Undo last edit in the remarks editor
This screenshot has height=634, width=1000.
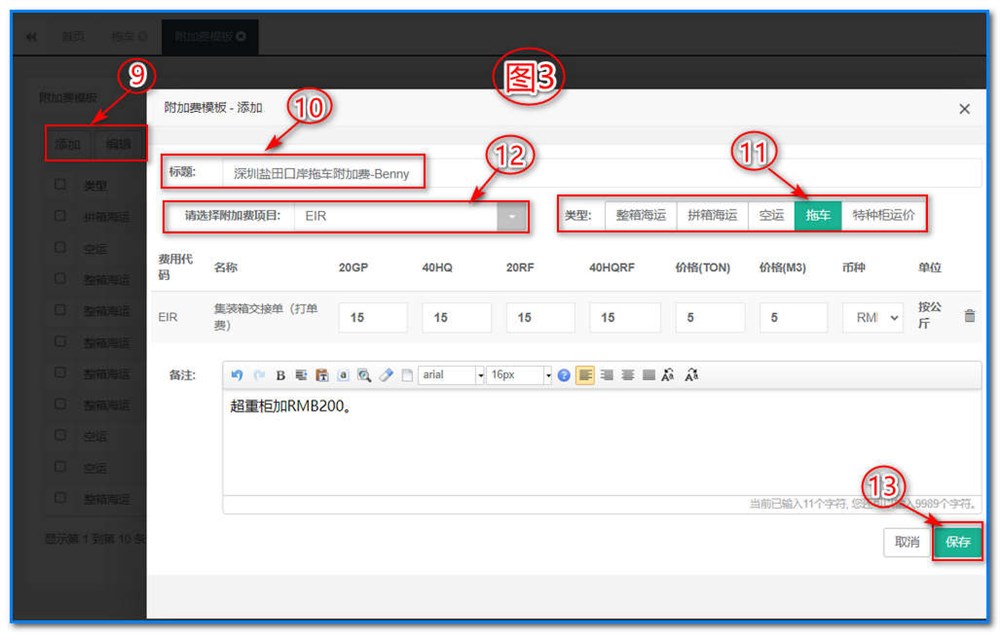(x=238, y=375)
